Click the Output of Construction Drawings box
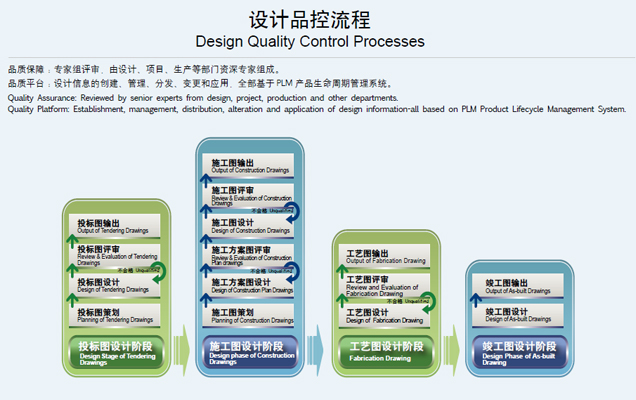 (253, 166)
